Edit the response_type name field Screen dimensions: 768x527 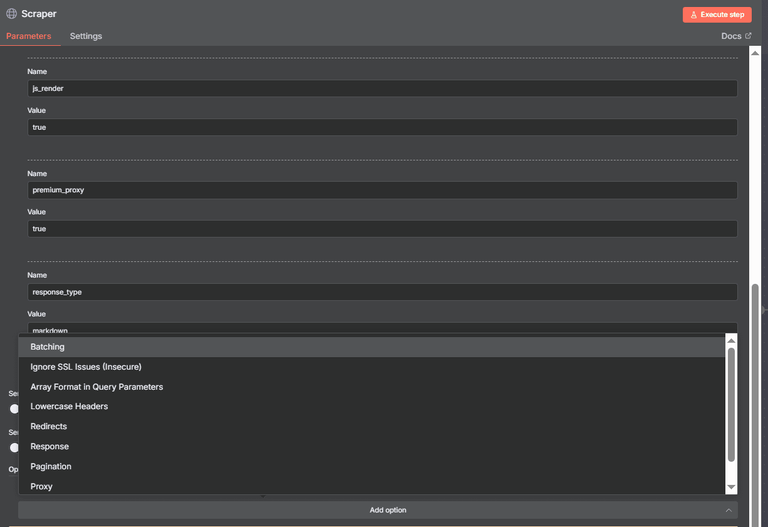[382, 292]
